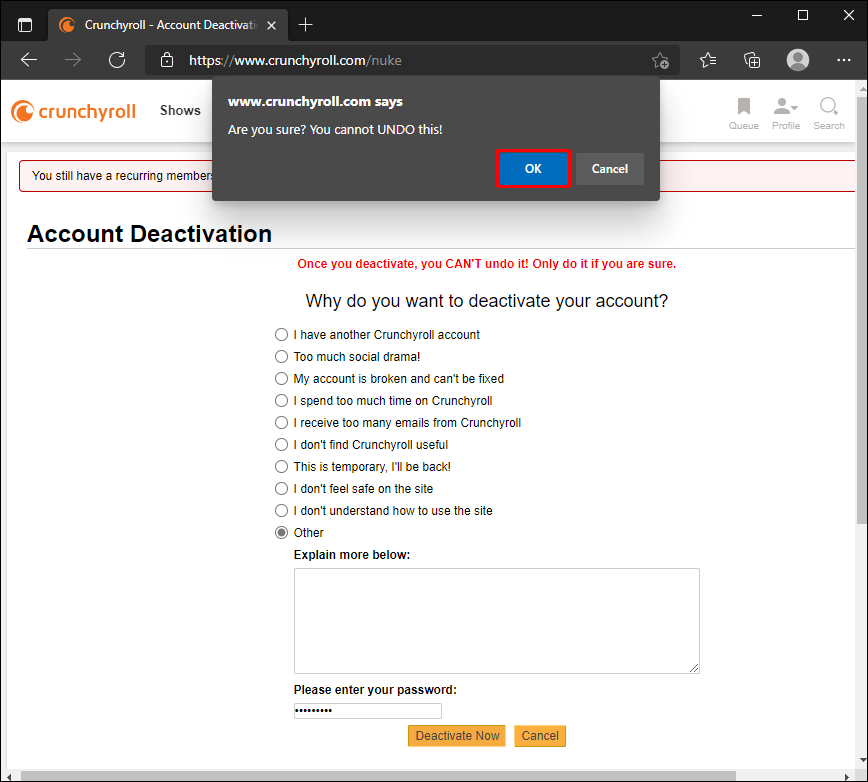Screen dimensions: 868x782
Task: Open the Profile dropdown
Action: pyautogui.click(x=786, y=113)
